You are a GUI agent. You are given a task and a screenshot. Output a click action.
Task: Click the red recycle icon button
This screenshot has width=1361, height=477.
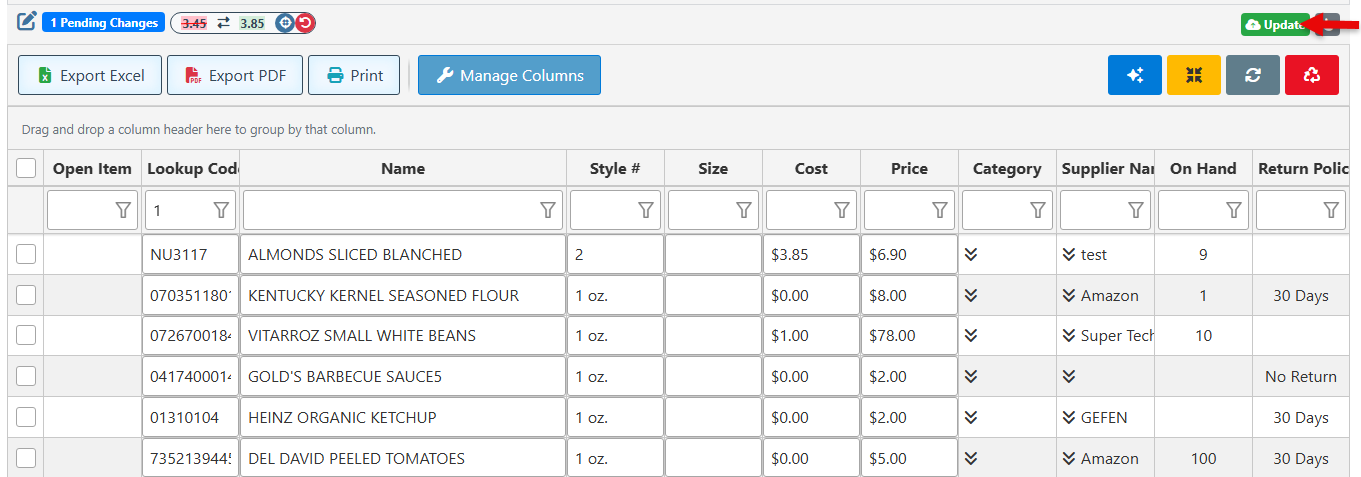(x=1311, y=75)
